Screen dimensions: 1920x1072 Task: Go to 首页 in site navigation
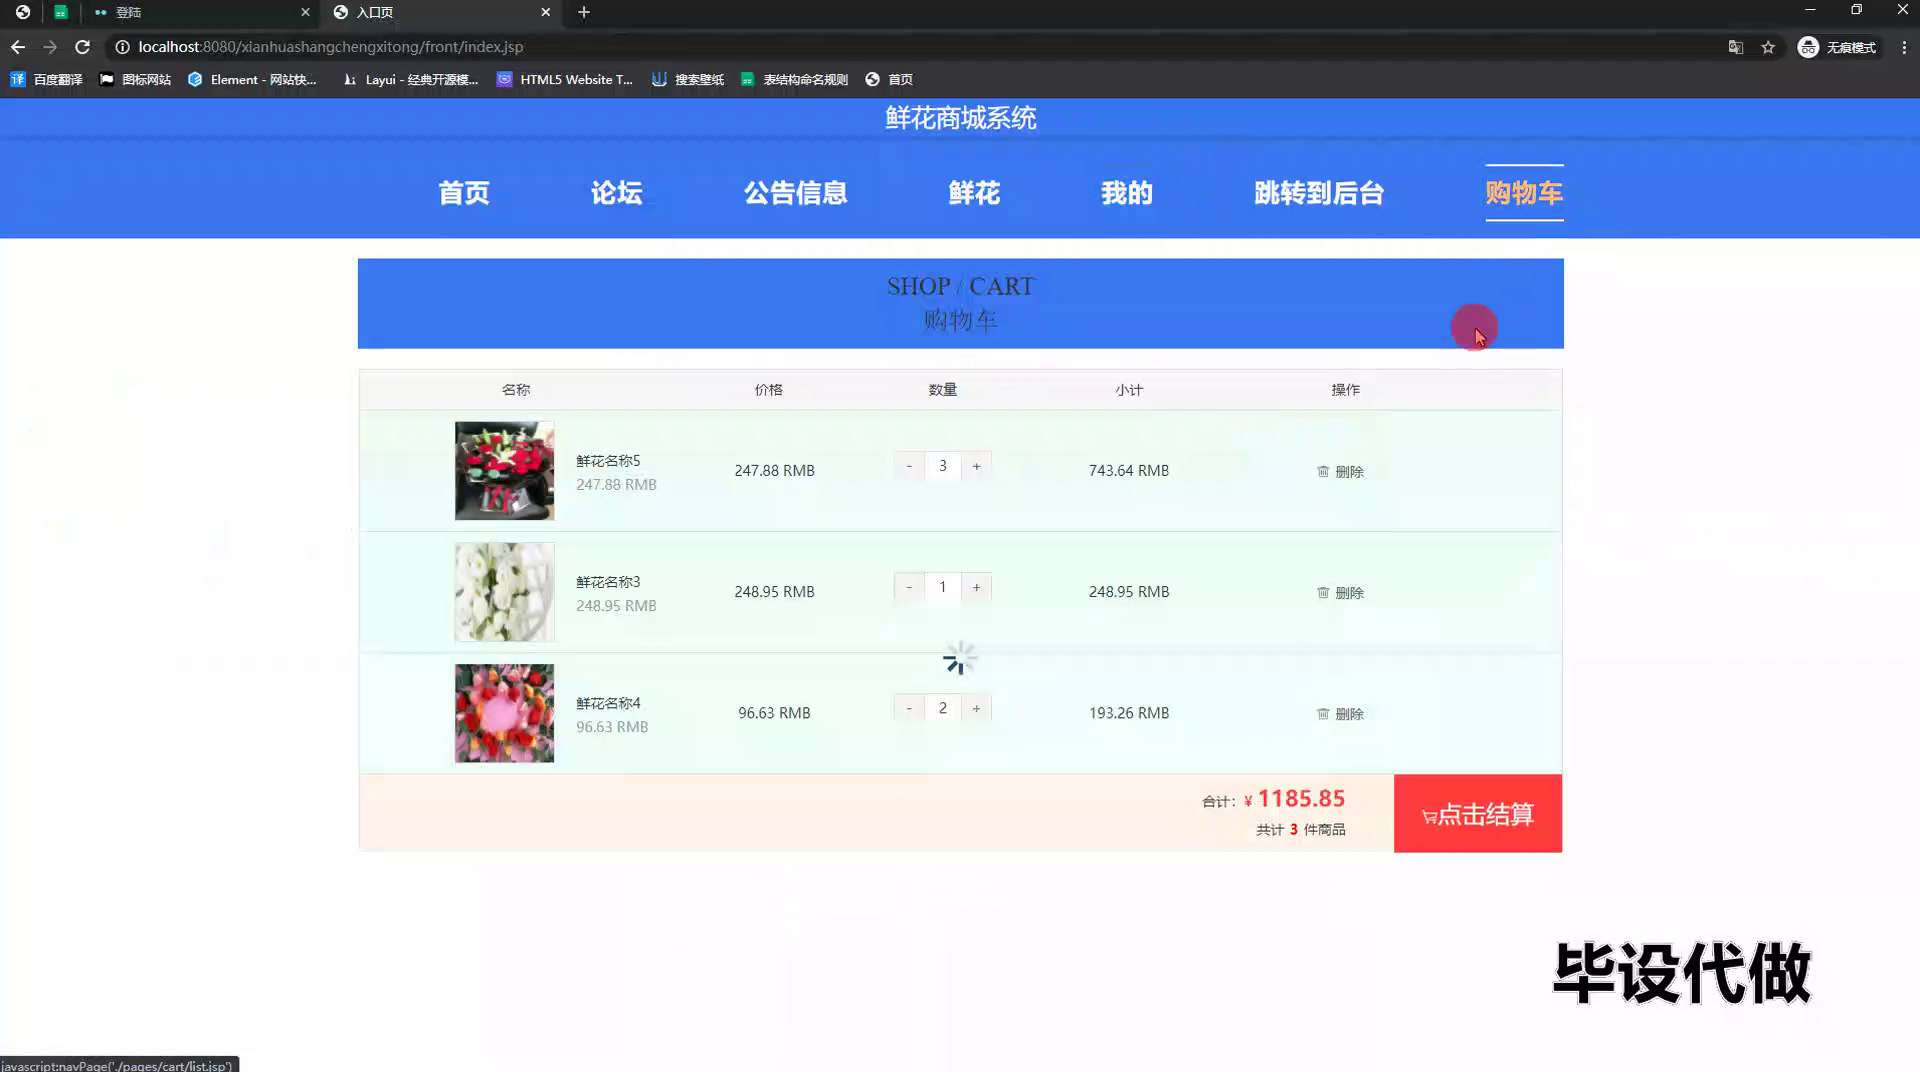pyautogui.click(x=464, y=193)
